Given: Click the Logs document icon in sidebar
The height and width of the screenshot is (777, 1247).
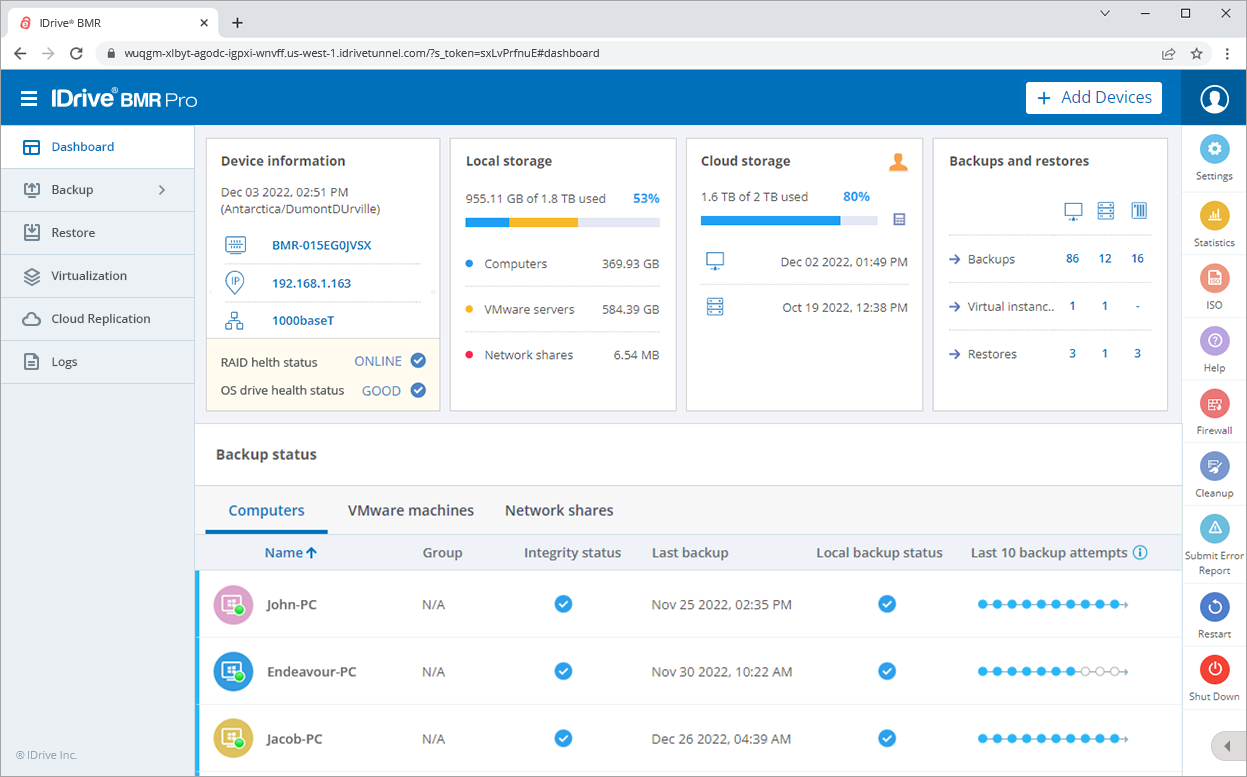Looking at the screenshot, I should pos(31,362).
